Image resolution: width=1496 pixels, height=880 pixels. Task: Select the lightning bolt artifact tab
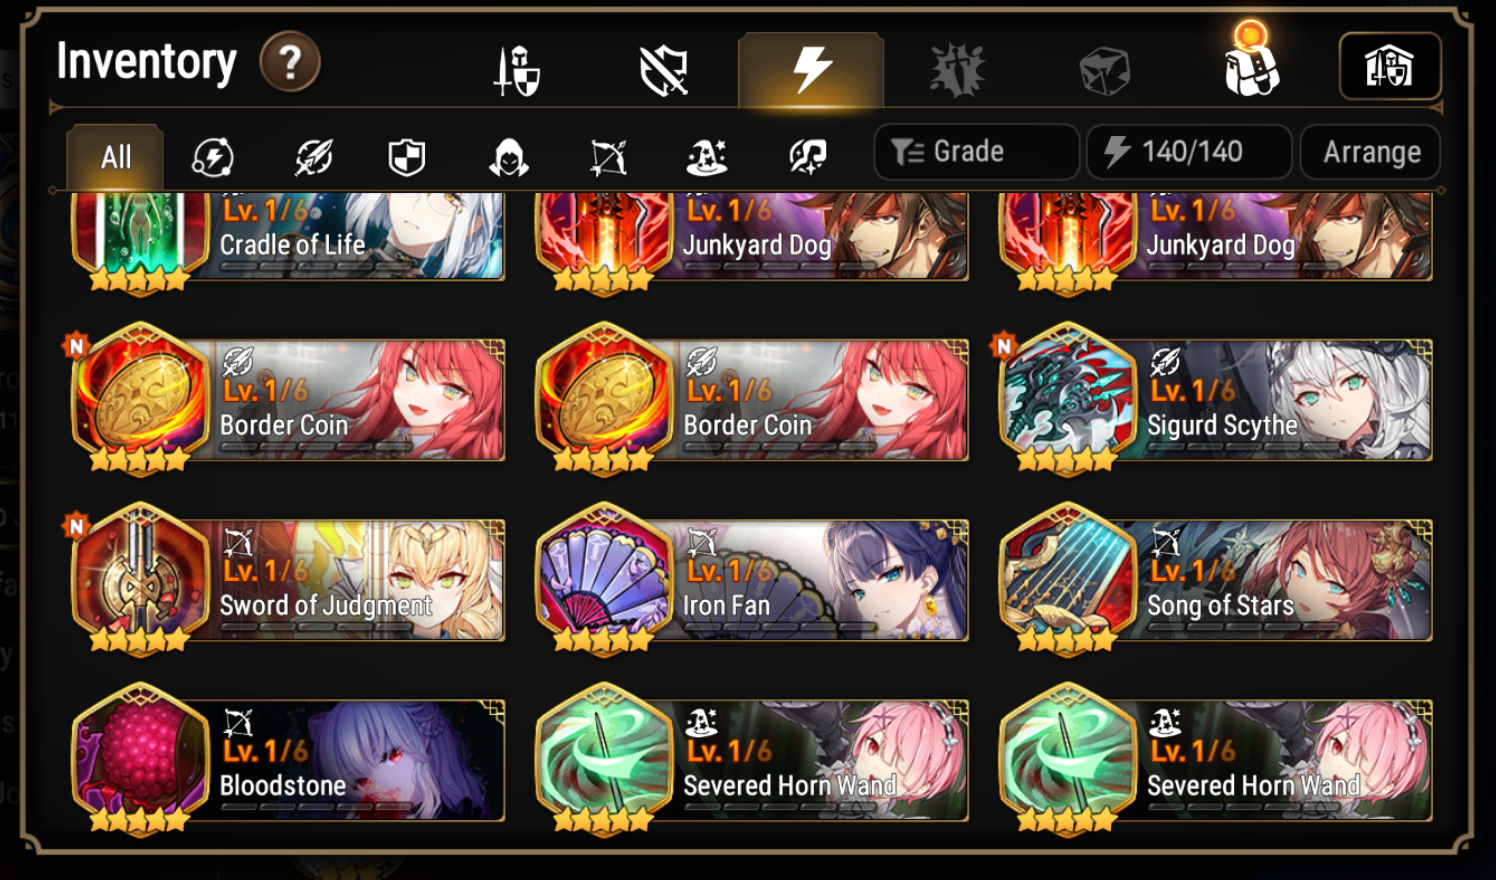tap(811, 70)
